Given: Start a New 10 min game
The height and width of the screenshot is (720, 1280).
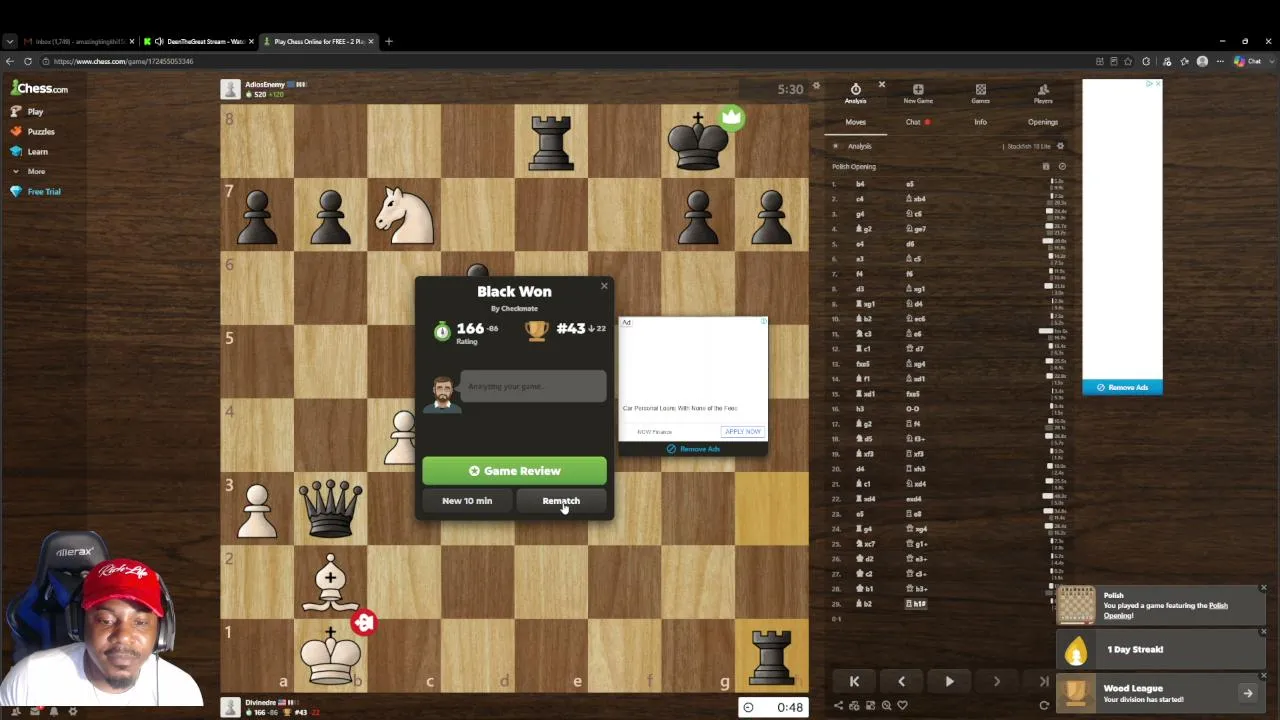Looking at the screenshot, I should [x=467, y=501].
